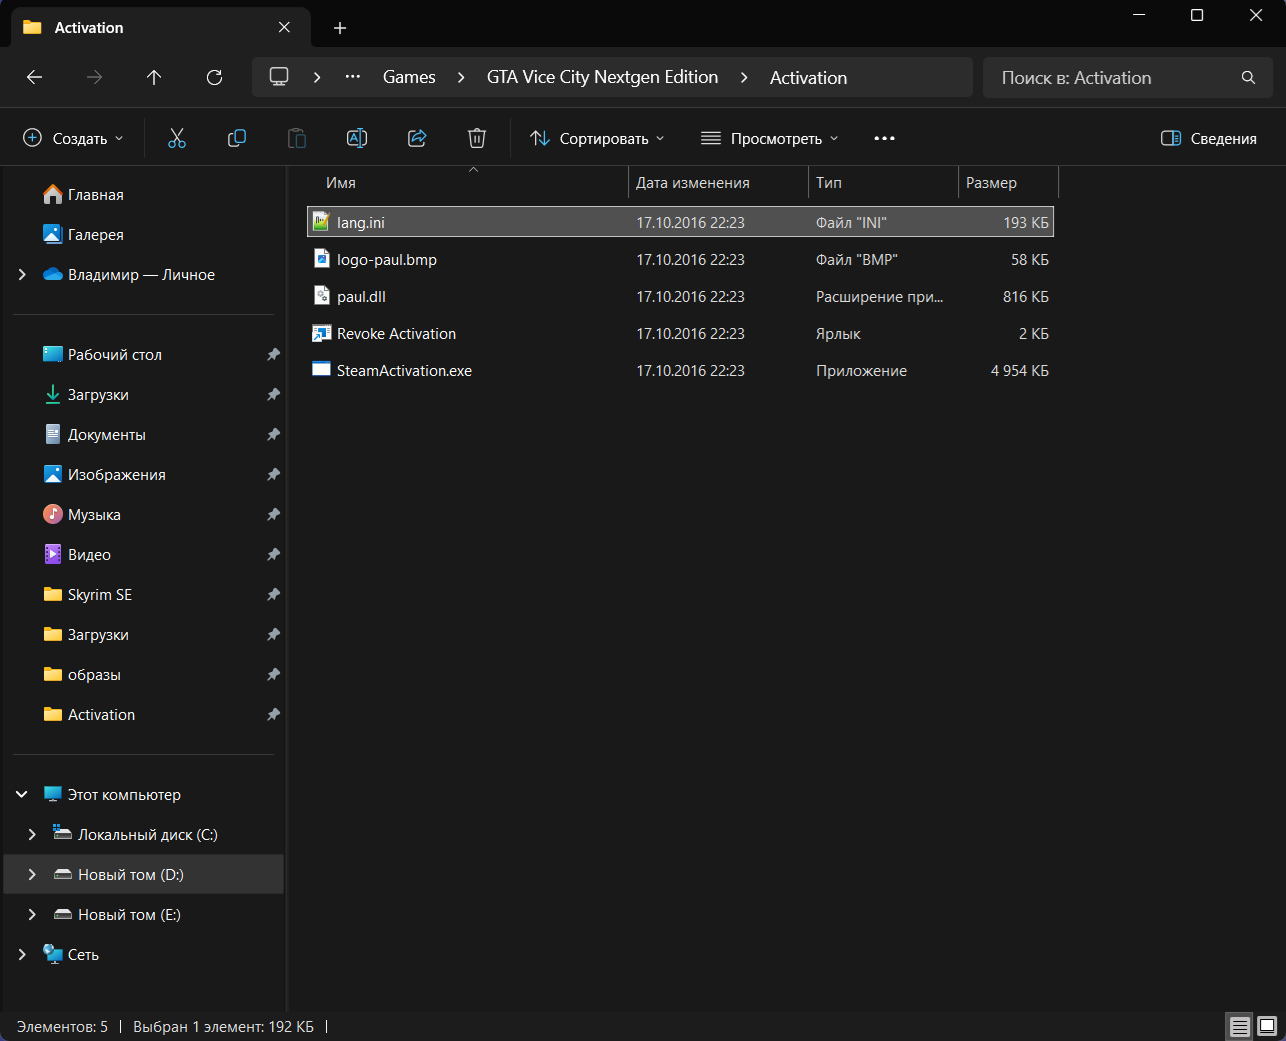
Task: Click Activation in the breadcrumb path
Action: tap(808, 77)
